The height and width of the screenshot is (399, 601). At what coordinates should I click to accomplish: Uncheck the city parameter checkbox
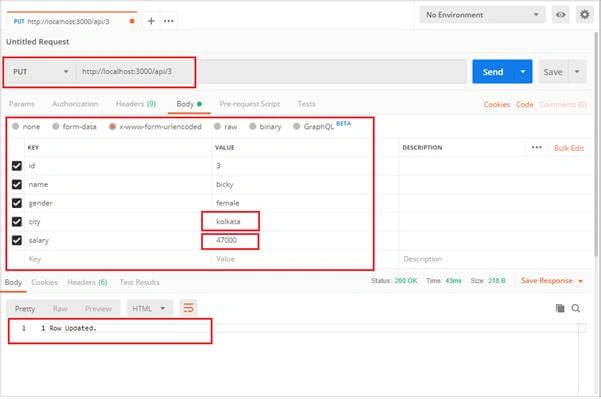click(17, 222)
